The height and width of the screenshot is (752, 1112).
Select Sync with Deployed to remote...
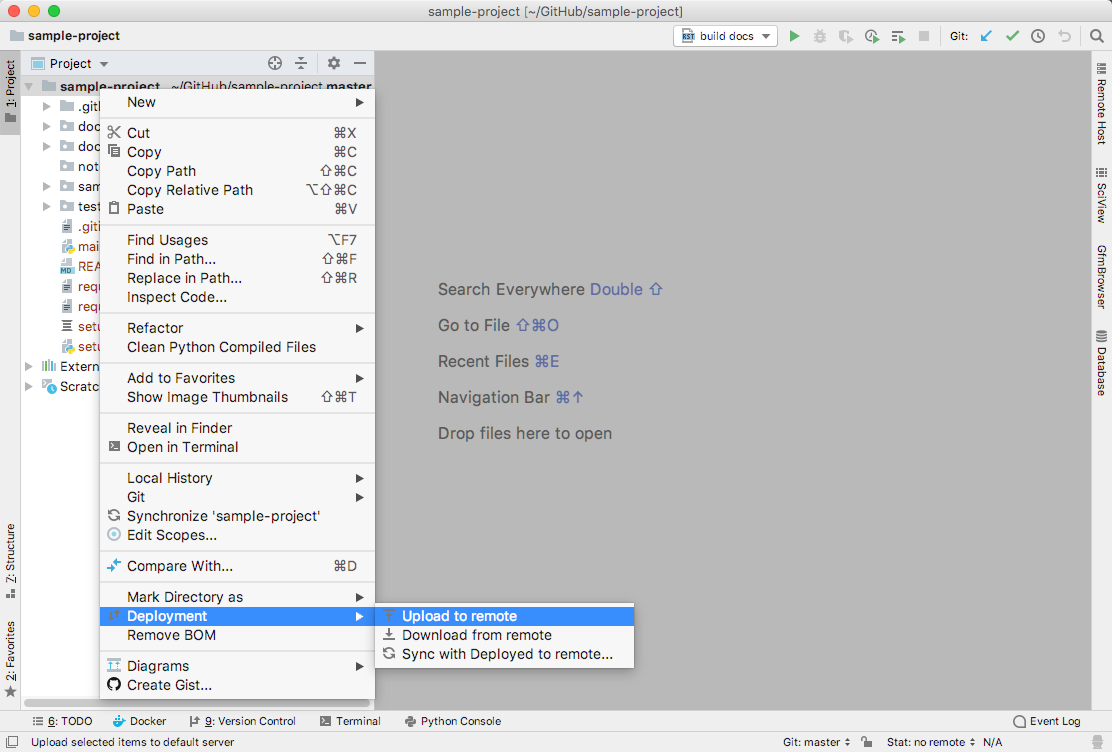tap(504, 654)
